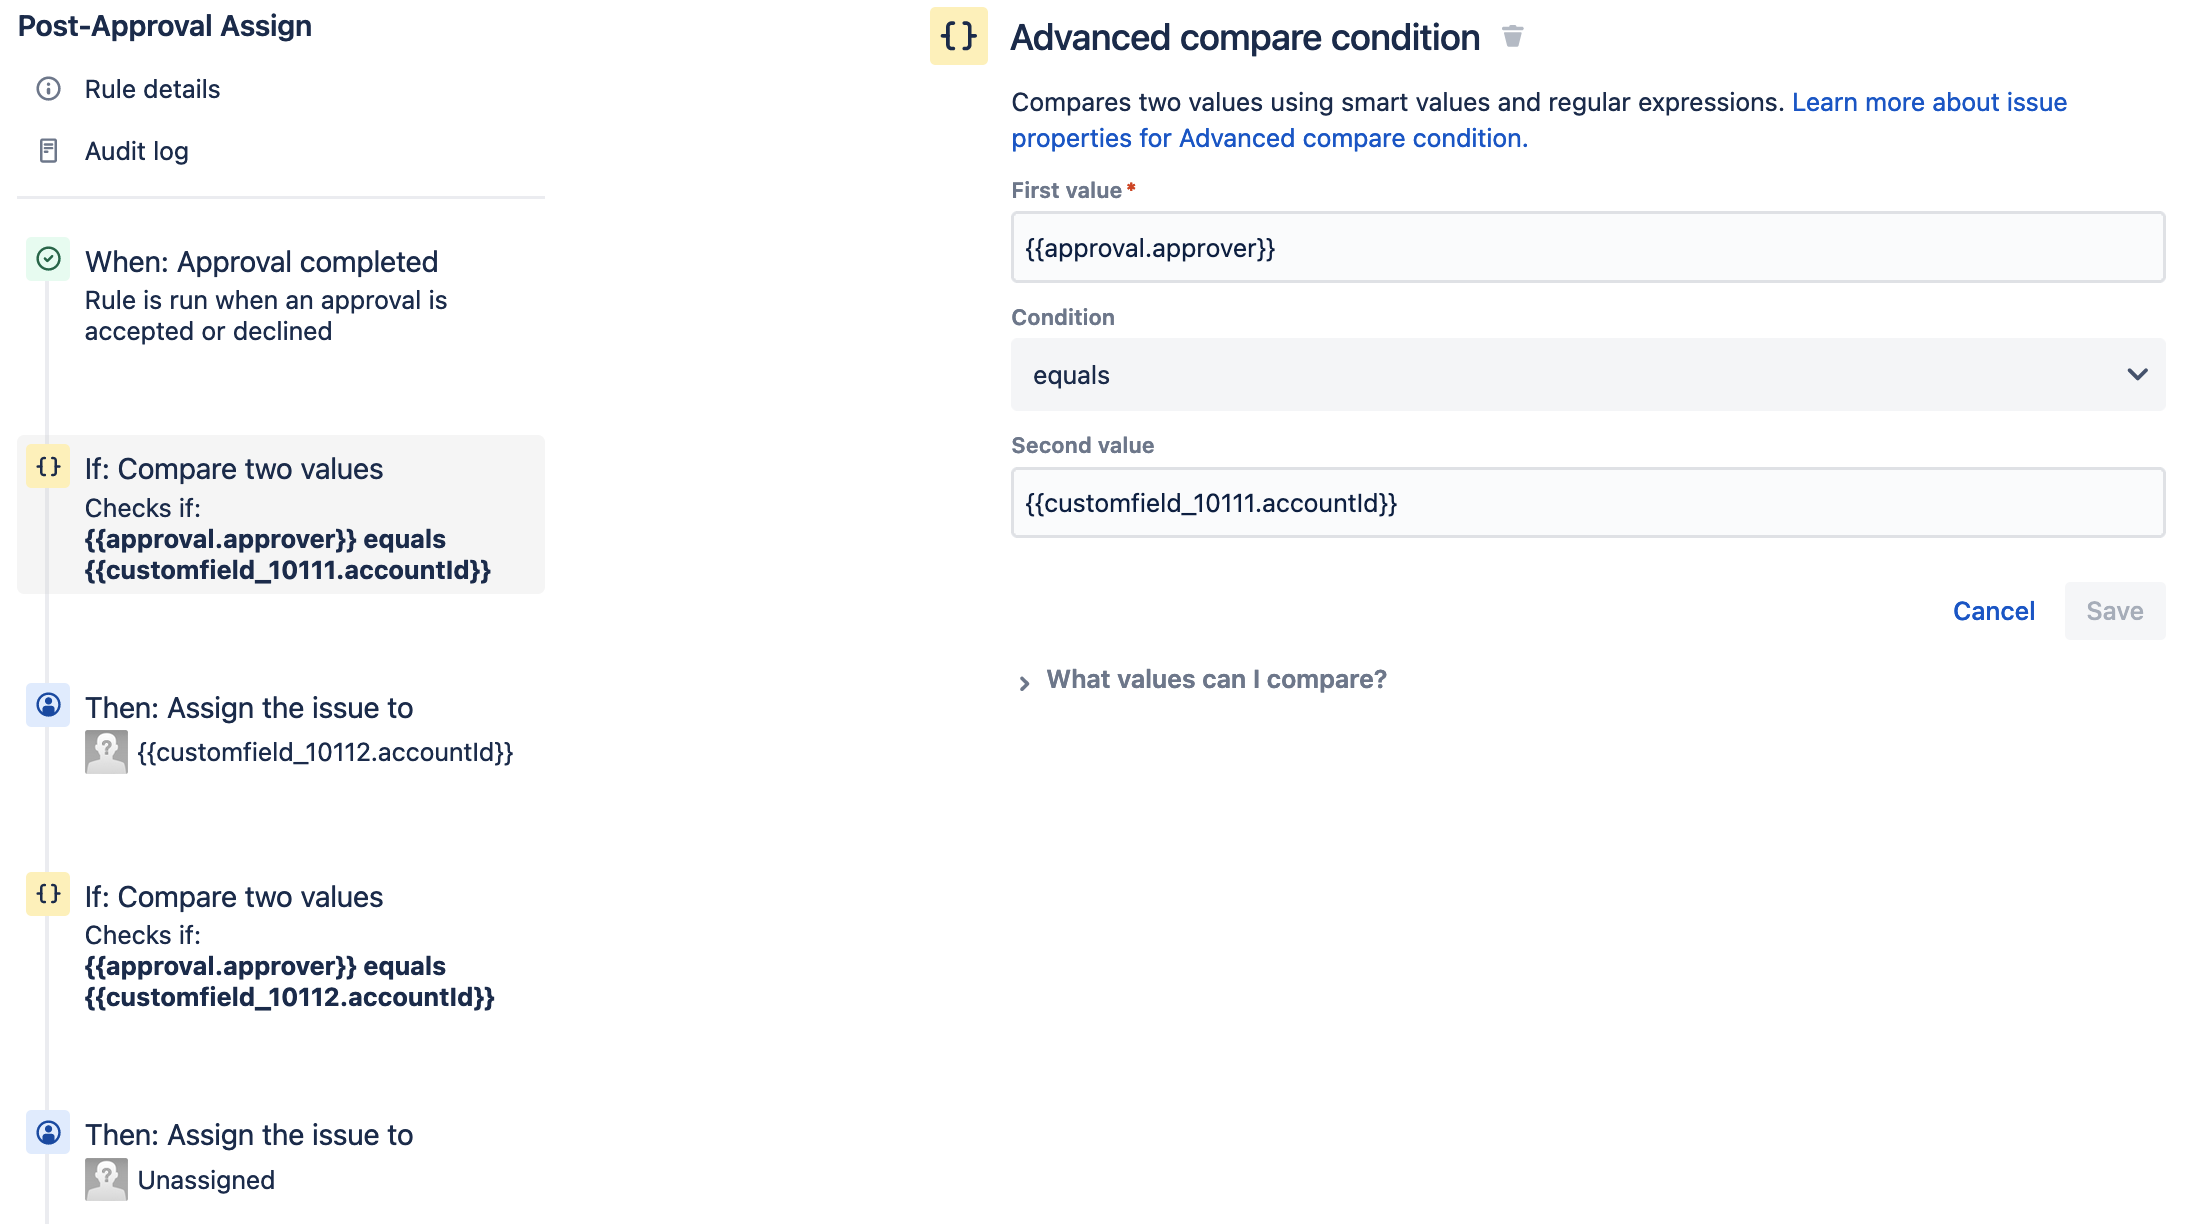Click the Second value input field
The image size is (2198, 1224).
pyautogui.click(x=1587, y=503)
